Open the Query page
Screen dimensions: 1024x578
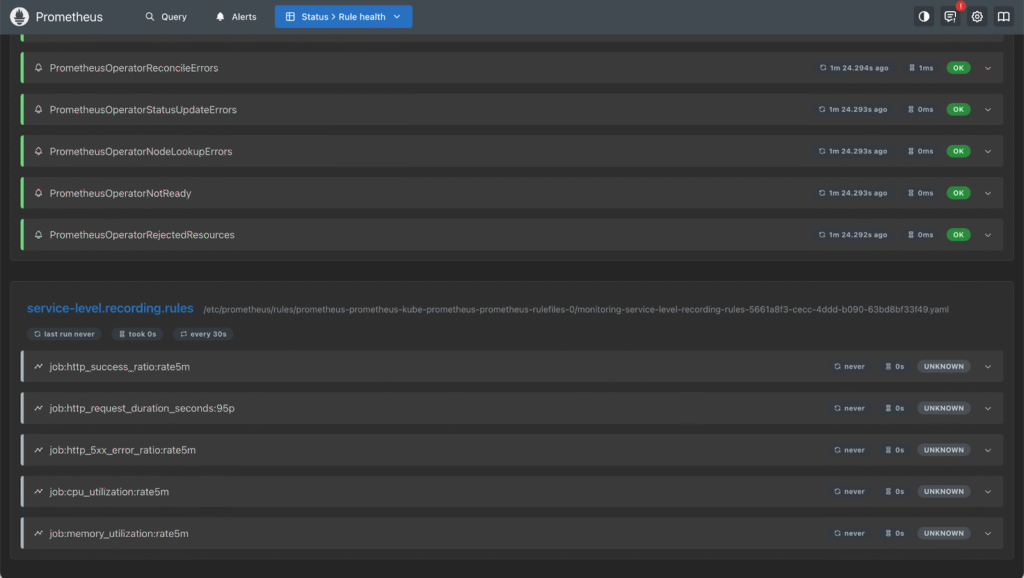pos(166,16)
